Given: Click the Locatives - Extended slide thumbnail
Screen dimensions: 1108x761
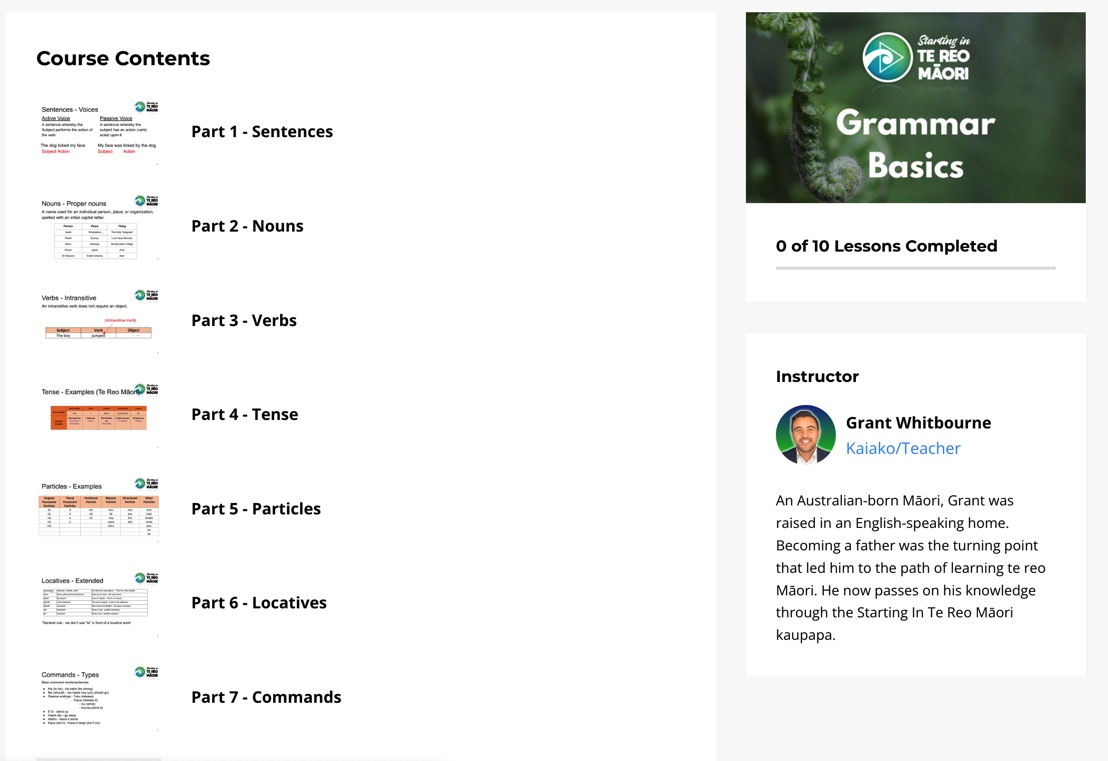Looking at the screenshot, I should pos(99,603).
